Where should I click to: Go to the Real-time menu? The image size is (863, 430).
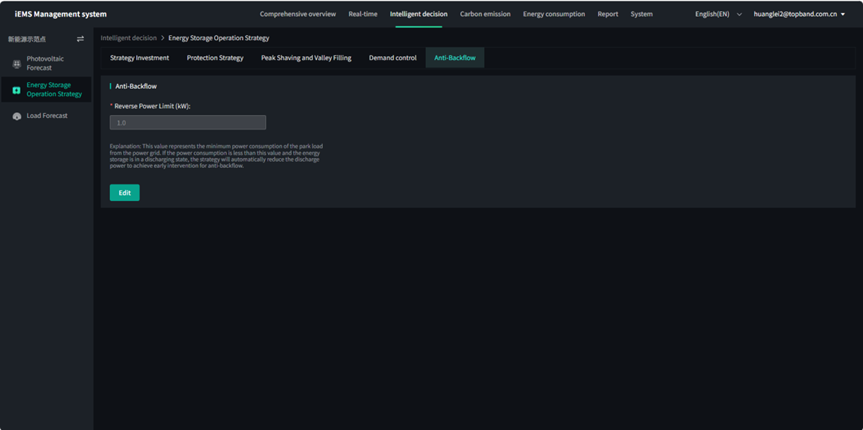pos(362,14)
